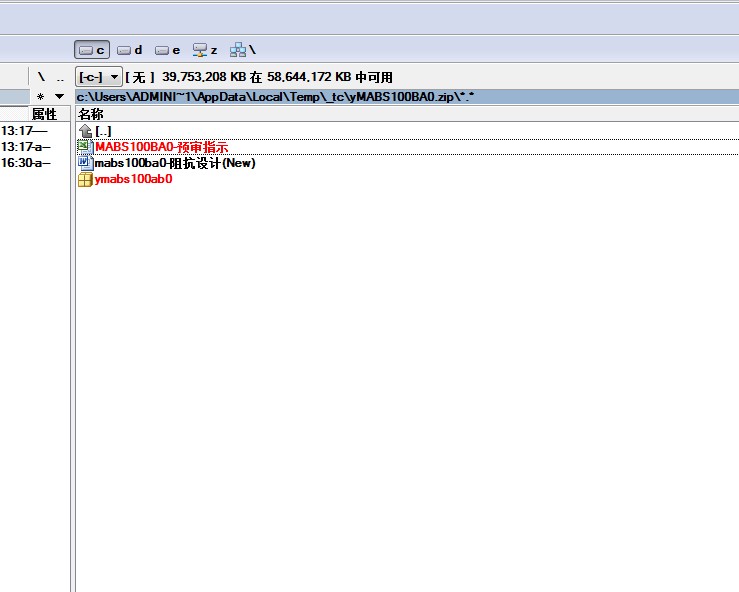
Task: Click the parent directory dots button
Action: click(60, 77)
